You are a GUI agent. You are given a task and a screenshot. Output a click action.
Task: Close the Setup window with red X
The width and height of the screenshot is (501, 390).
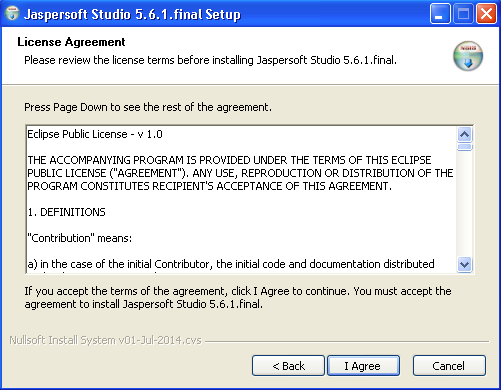point(486,14)
